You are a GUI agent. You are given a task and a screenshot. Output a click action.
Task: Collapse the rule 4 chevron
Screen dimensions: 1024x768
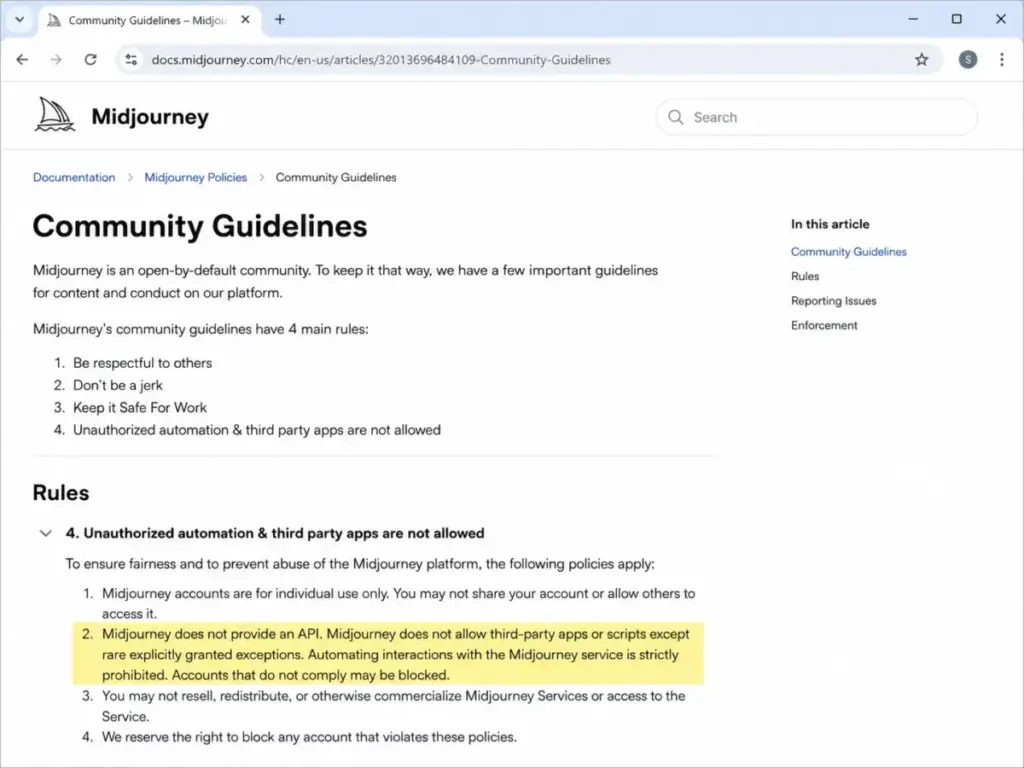tap(45, 533)
